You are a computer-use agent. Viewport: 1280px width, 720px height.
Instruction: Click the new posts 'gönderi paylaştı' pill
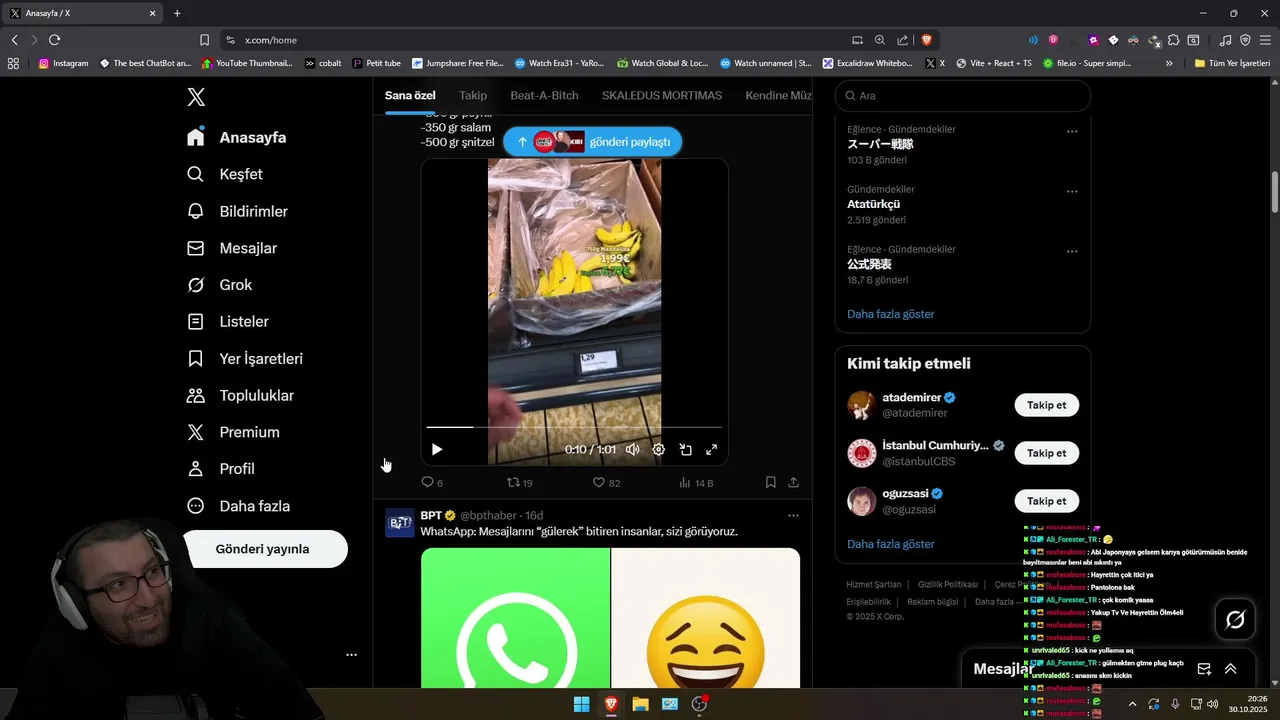coord(593,142)
